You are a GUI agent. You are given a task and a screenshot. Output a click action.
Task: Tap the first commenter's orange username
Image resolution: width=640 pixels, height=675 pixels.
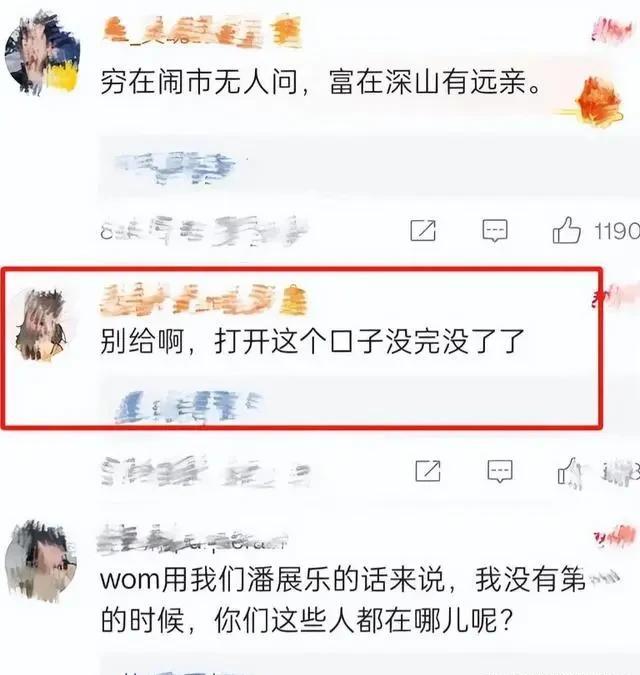click(202, 31)
